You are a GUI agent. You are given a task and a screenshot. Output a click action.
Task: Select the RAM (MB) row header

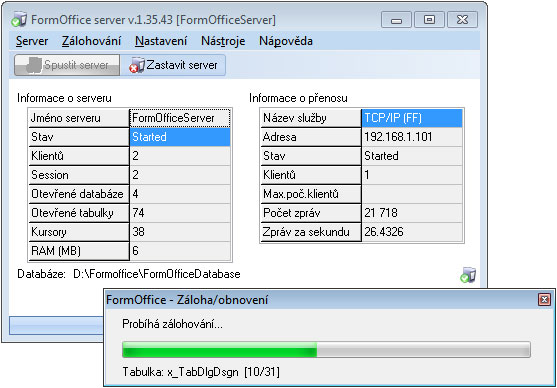pos(79,251)
